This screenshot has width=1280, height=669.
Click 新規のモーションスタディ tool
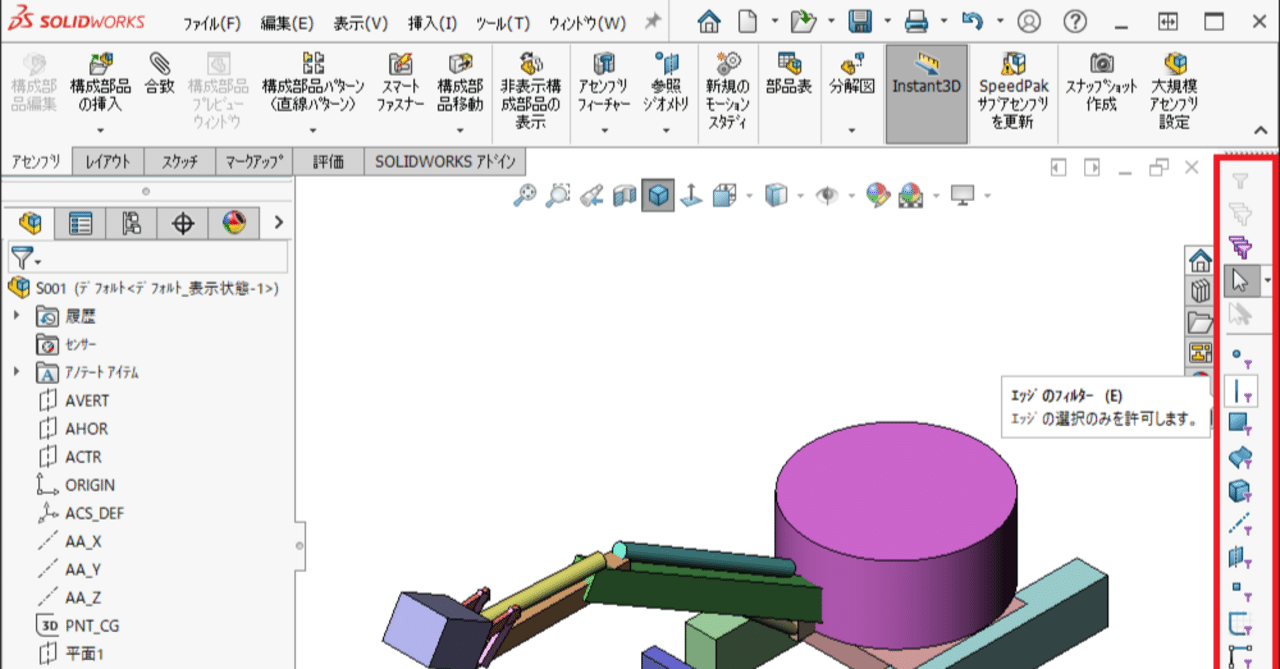pyautogui.click(x=728, y=92)
